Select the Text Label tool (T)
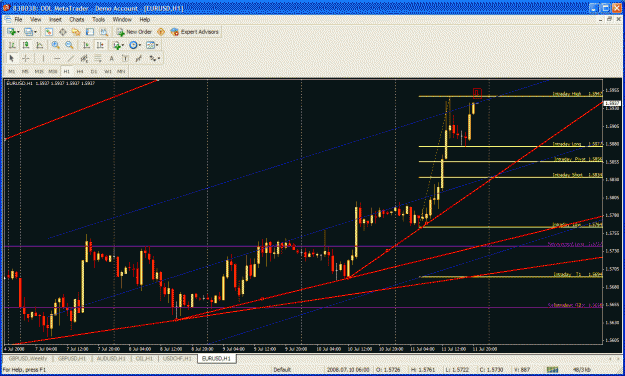 click(125, 58)
